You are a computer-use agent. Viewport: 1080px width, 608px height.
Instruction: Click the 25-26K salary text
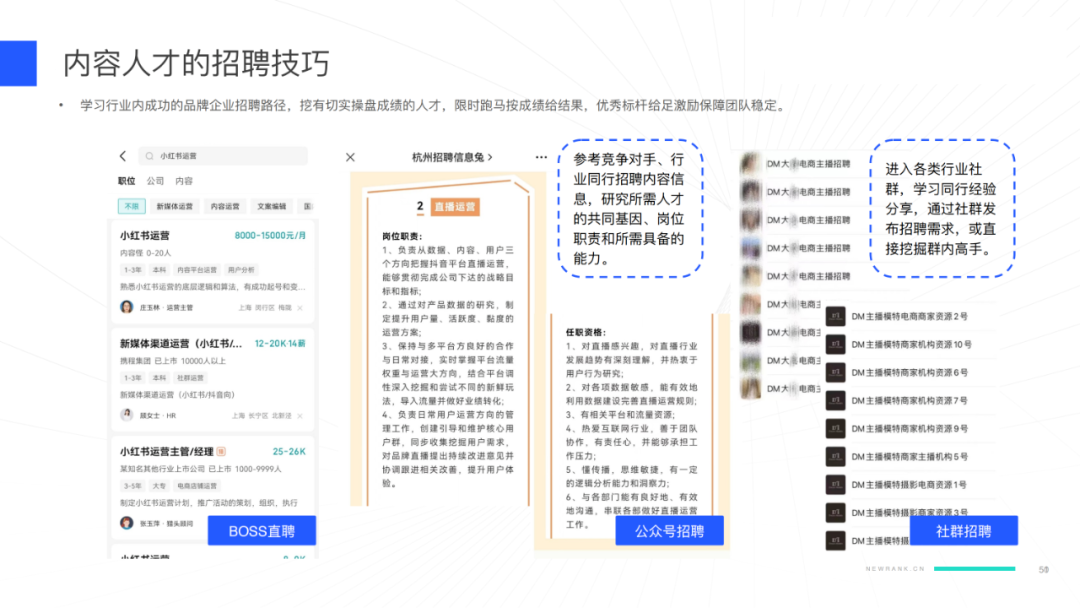click(289, 452)
